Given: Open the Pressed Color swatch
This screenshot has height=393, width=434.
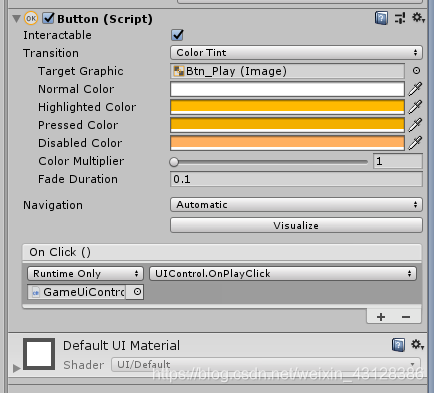Looking at the screenshot, I should click(x=287, y=125).
